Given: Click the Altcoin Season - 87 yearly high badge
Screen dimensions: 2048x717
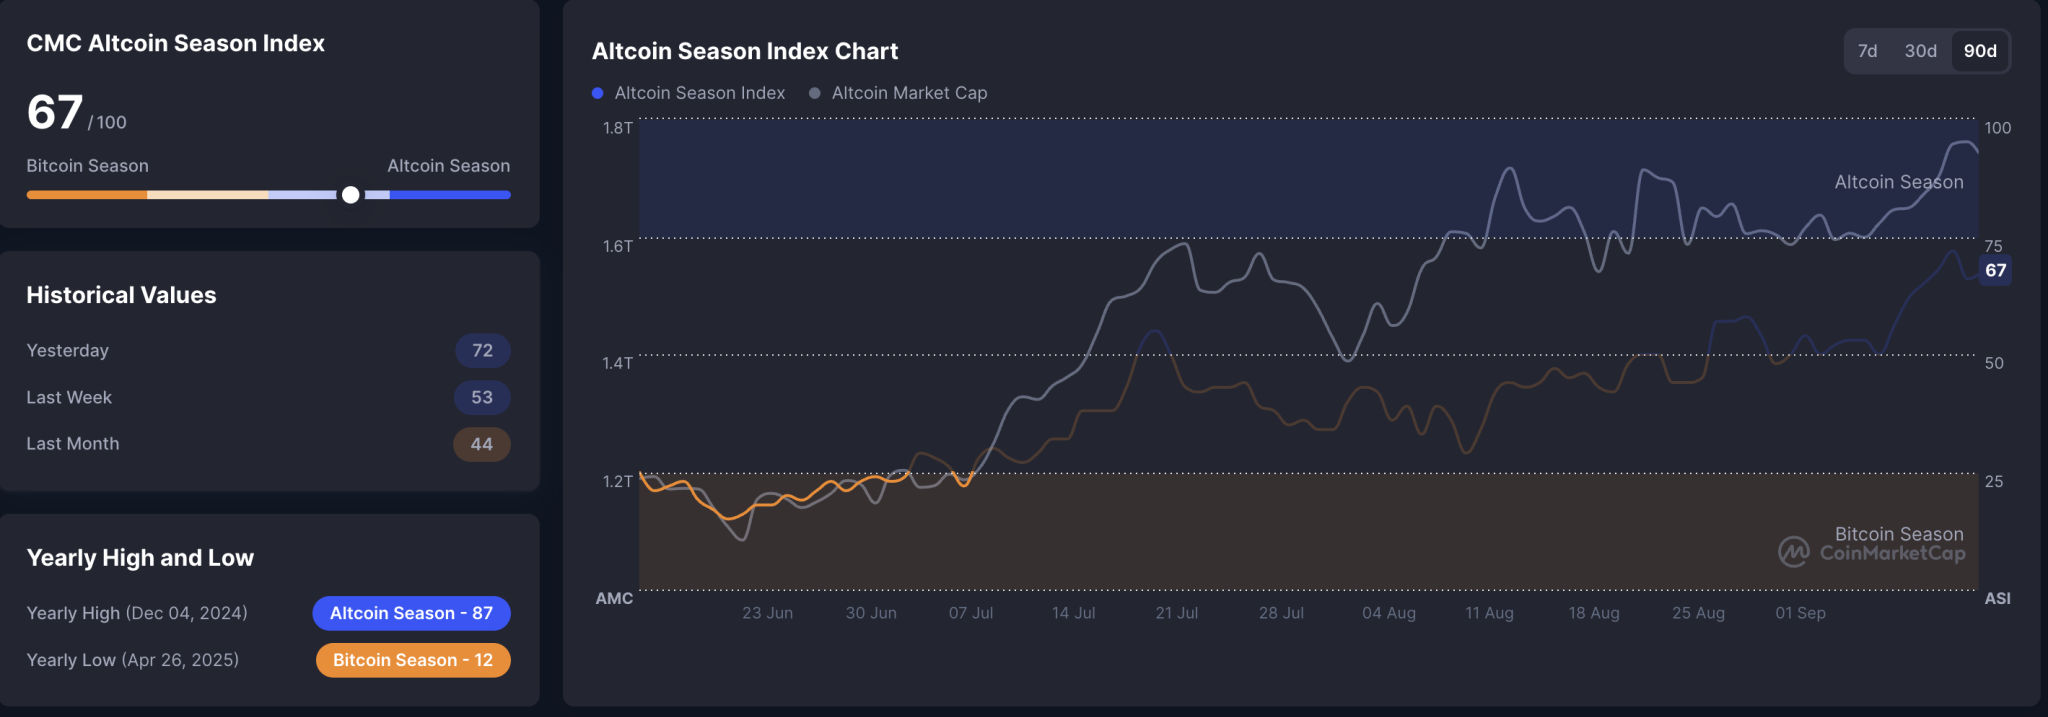Looking at the screenshot, I should (412, 613).
